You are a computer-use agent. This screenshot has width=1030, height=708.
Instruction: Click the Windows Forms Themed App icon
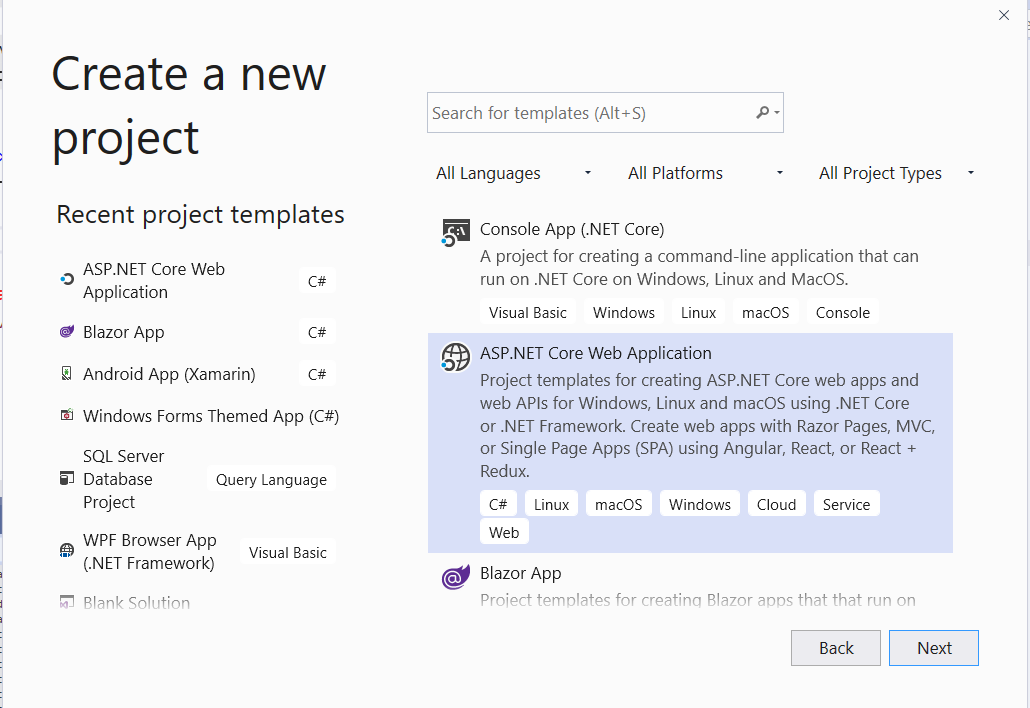click(x=67, y=416)
